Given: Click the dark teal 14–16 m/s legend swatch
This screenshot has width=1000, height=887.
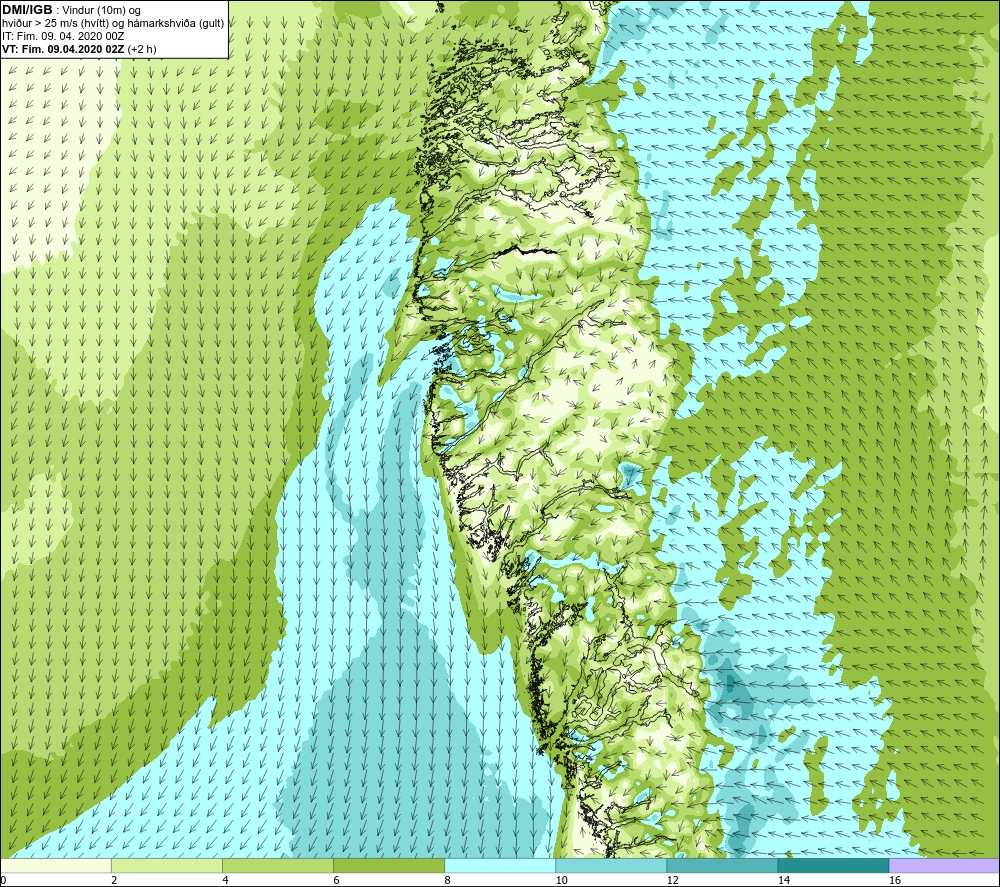Looking at the screenshot, I should 833,866.
